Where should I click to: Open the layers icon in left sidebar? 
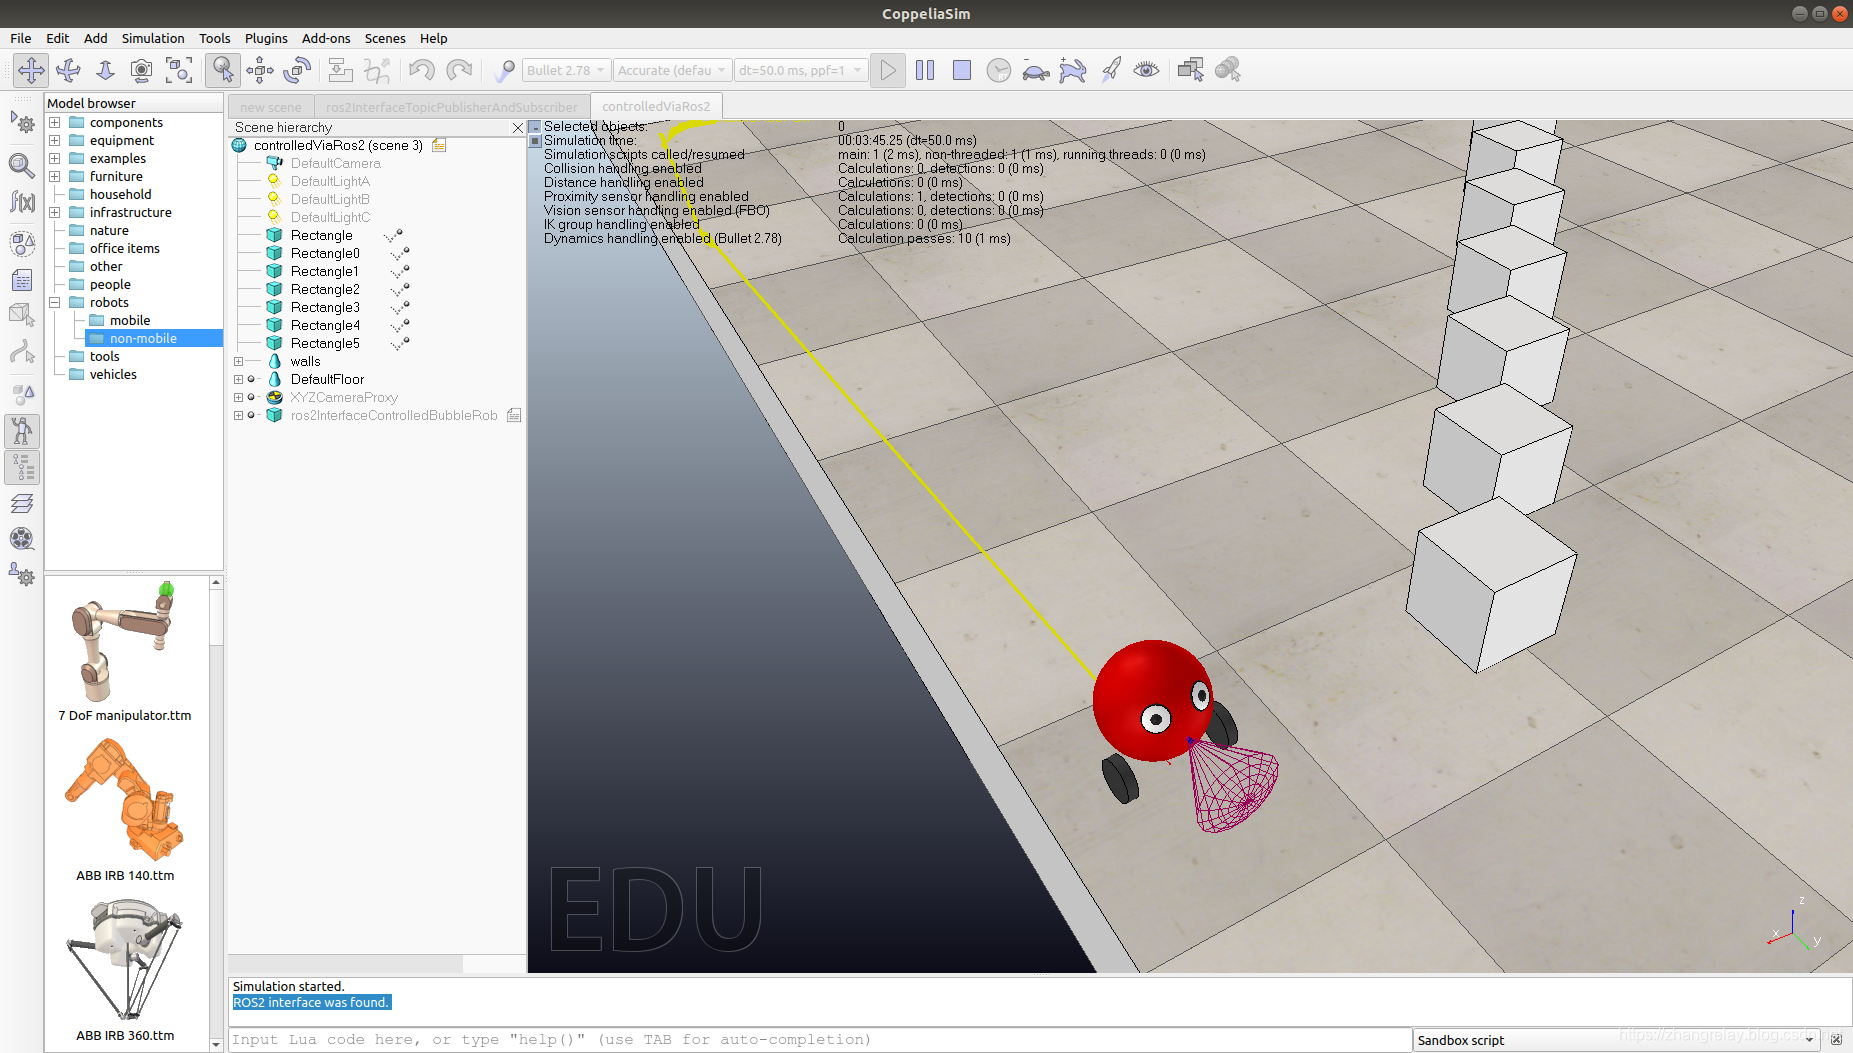[22, 503]
